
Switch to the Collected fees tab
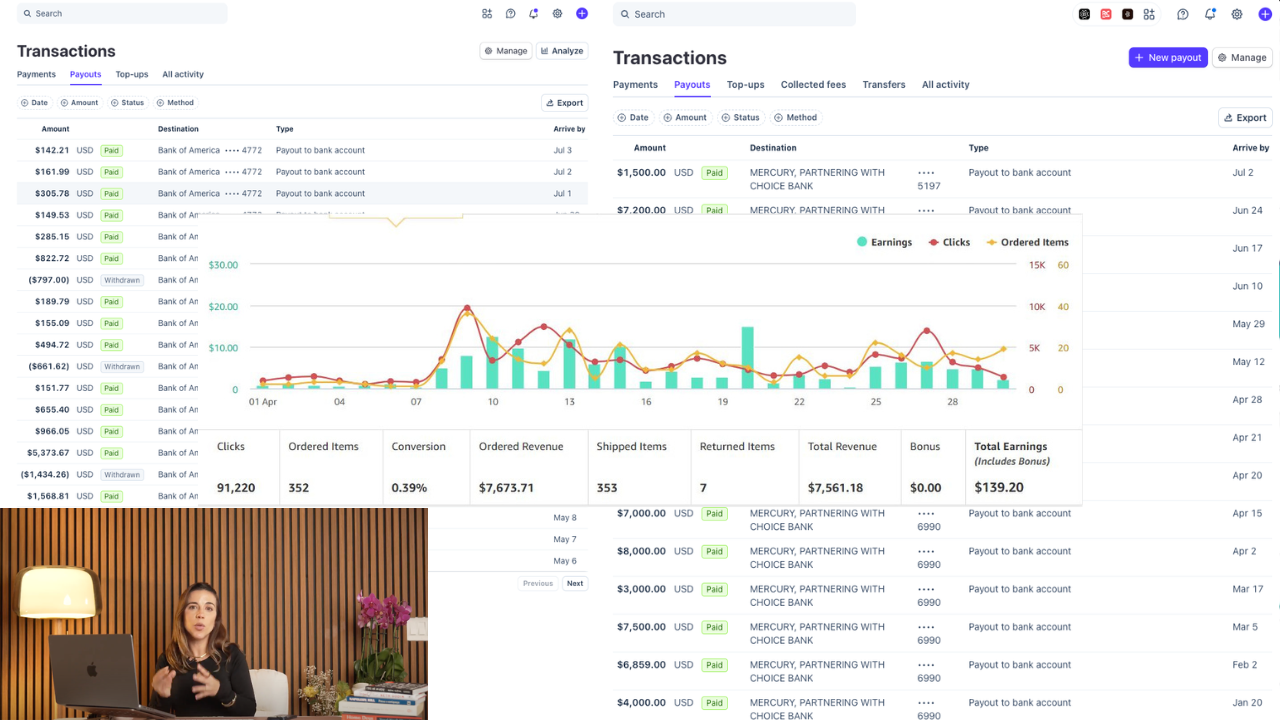pyautogui.click(x=813, y=85)
